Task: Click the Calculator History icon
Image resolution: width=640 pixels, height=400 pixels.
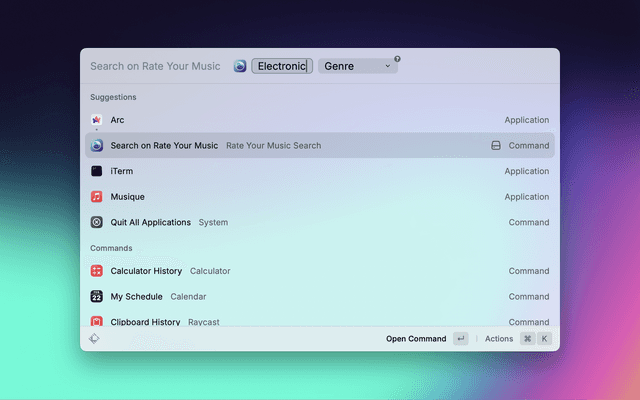Action: pyautogui.click(x=96, y=271)
